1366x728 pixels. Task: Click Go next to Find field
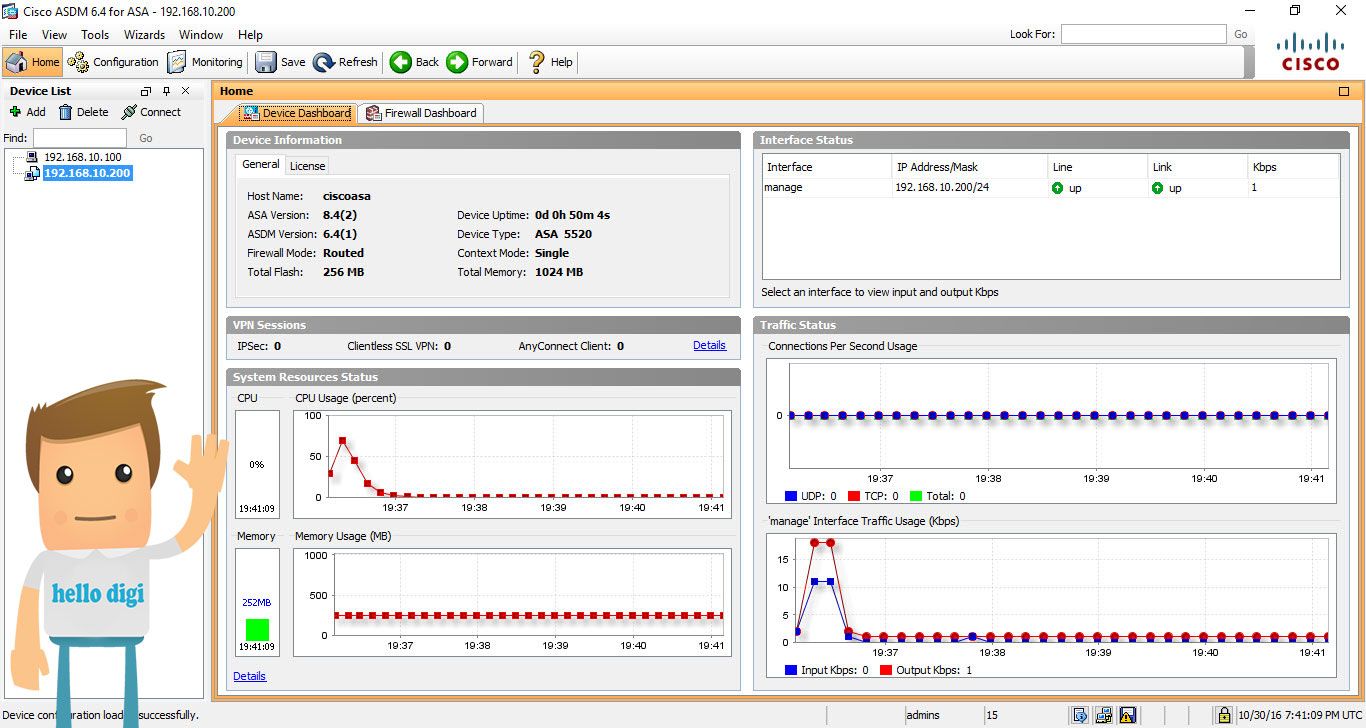click(146, 138)
